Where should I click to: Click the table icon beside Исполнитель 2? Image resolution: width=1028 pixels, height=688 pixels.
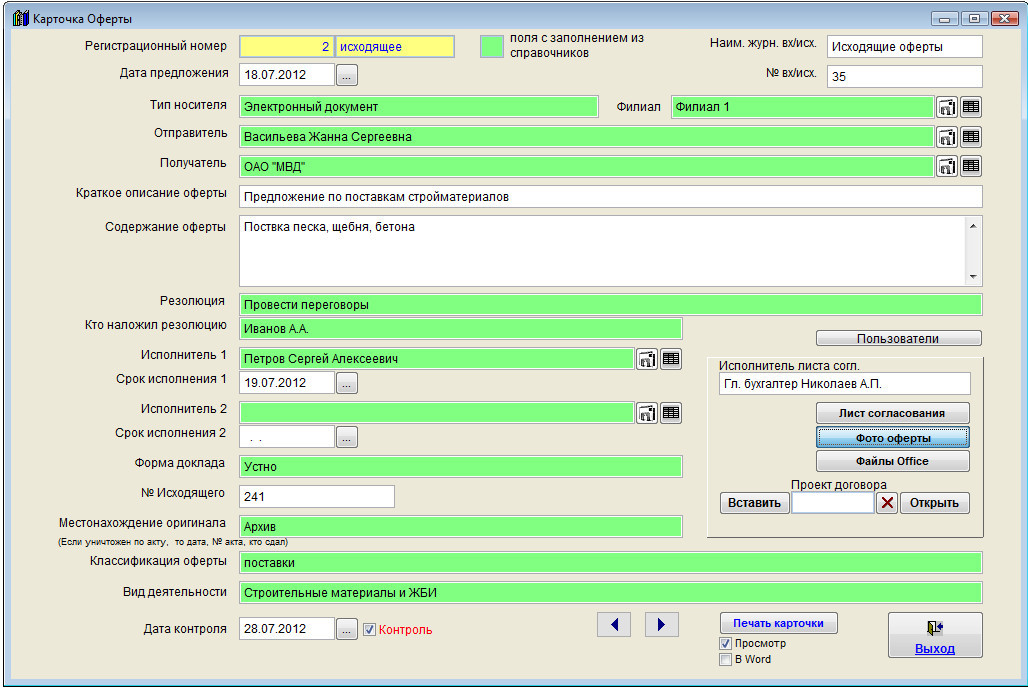click(x=671, y=412)
